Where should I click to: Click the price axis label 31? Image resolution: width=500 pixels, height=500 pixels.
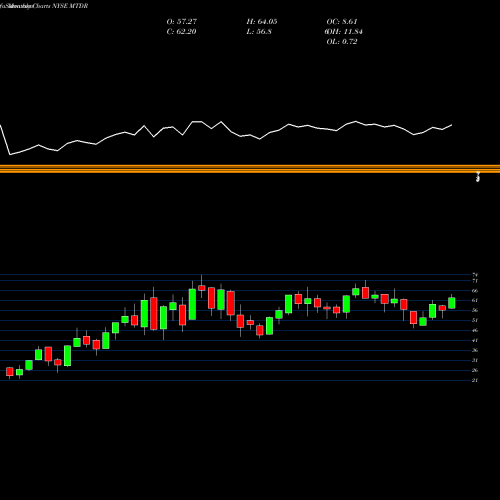click(x=475, y=360)
